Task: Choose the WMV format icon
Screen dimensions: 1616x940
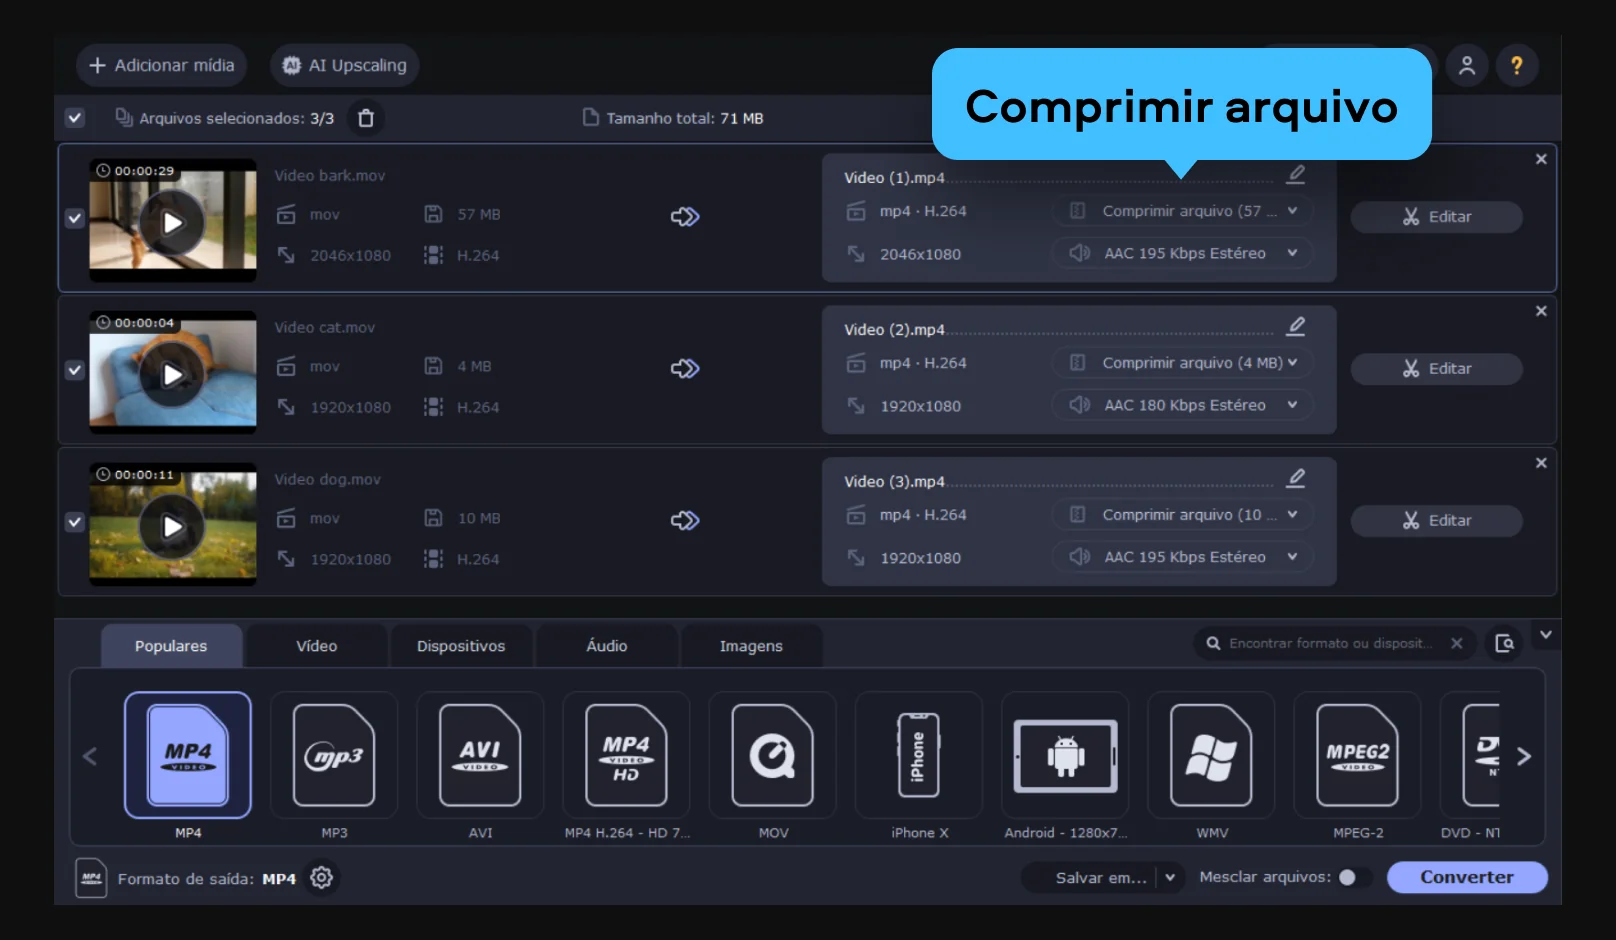Action: pos(1211,755)
